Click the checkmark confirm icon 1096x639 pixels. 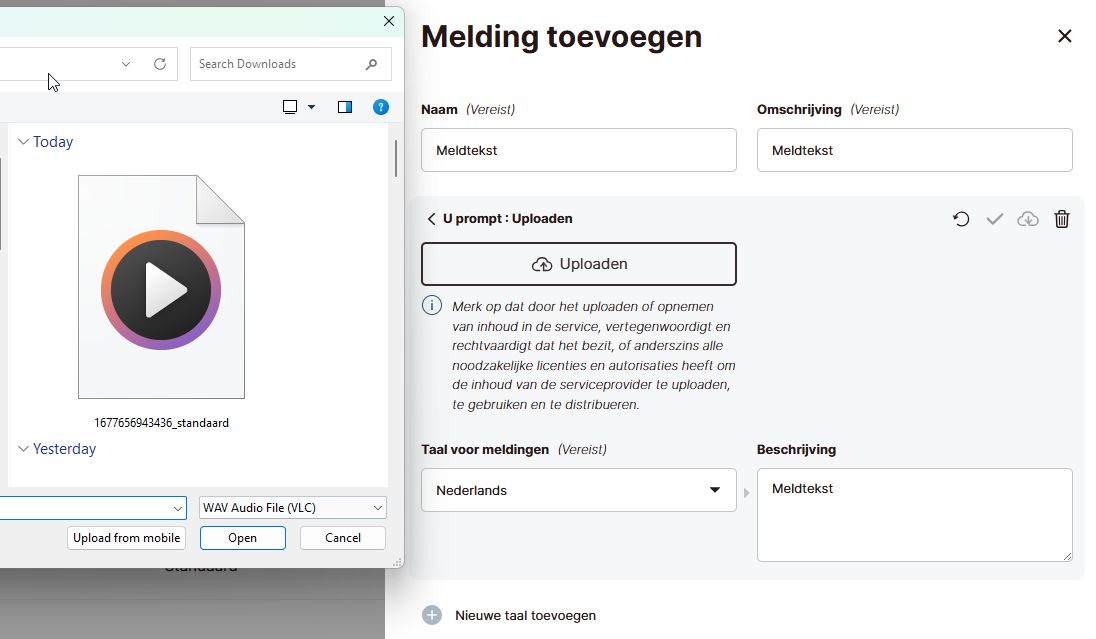994,219
